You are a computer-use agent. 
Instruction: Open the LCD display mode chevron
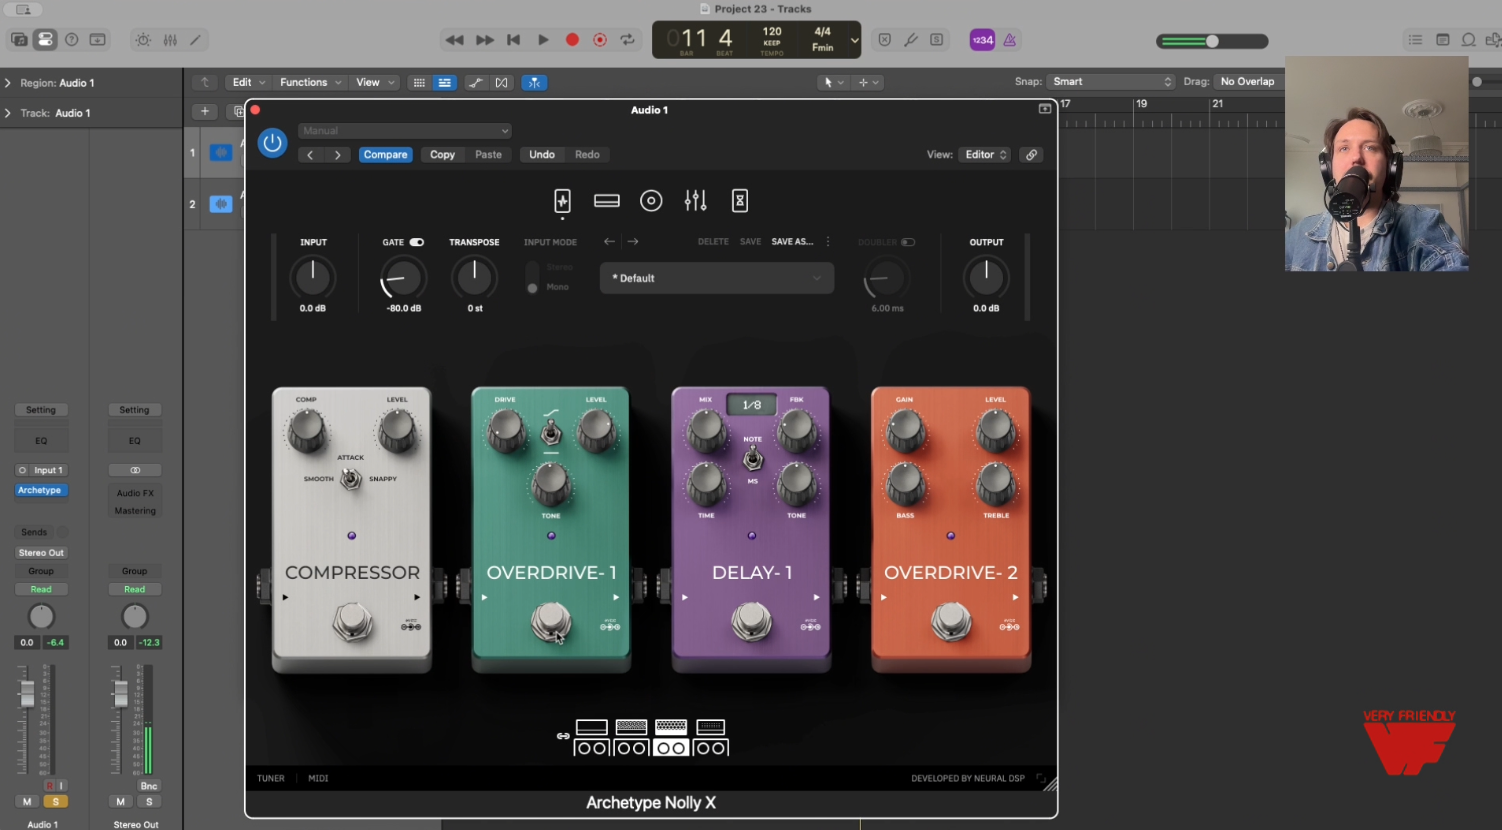tap(854, 41)
